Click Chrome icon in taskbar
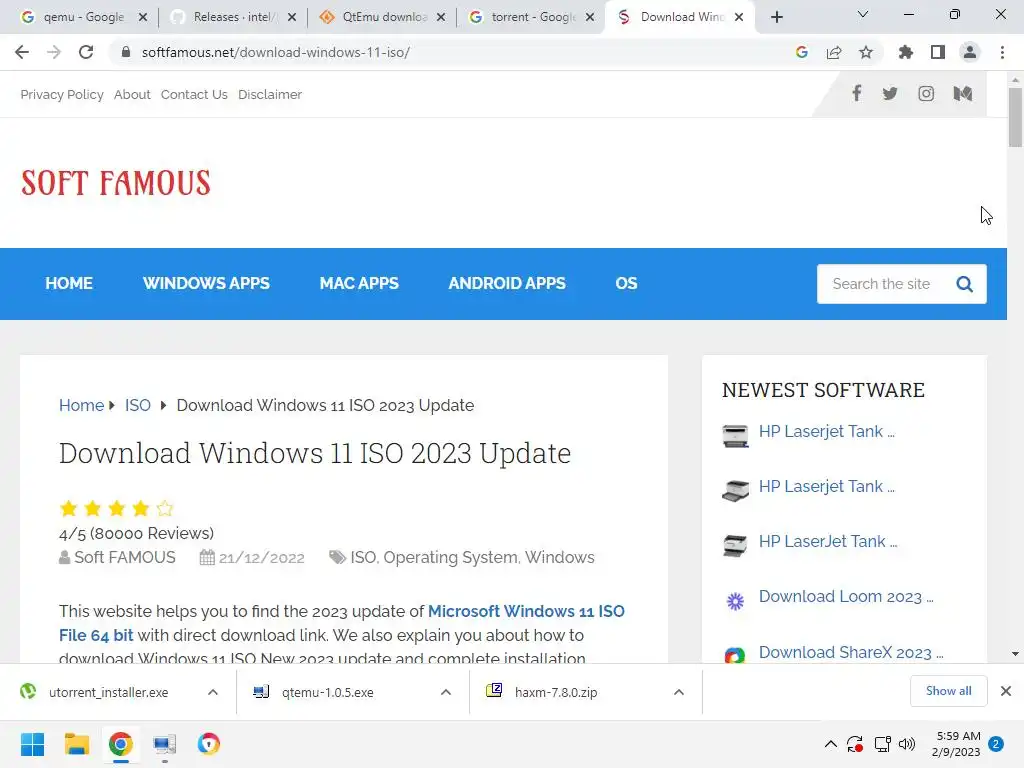 coord(121,744)
